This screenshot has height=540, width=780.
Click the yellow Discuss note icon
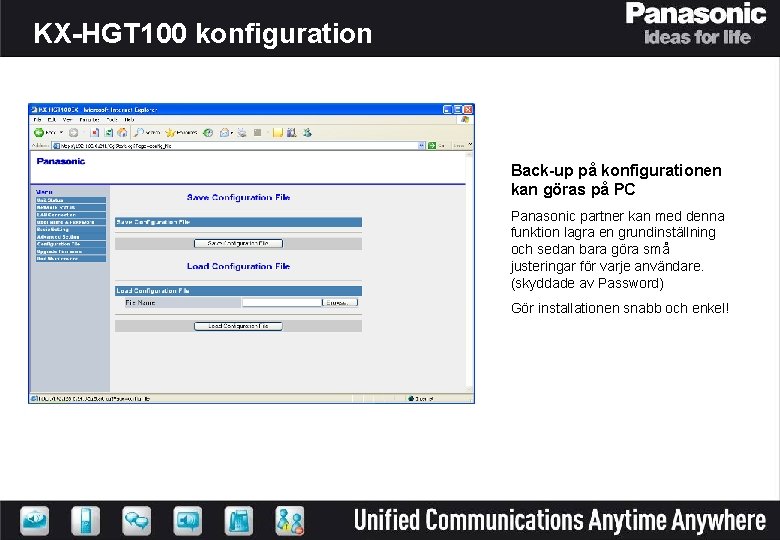278,132
